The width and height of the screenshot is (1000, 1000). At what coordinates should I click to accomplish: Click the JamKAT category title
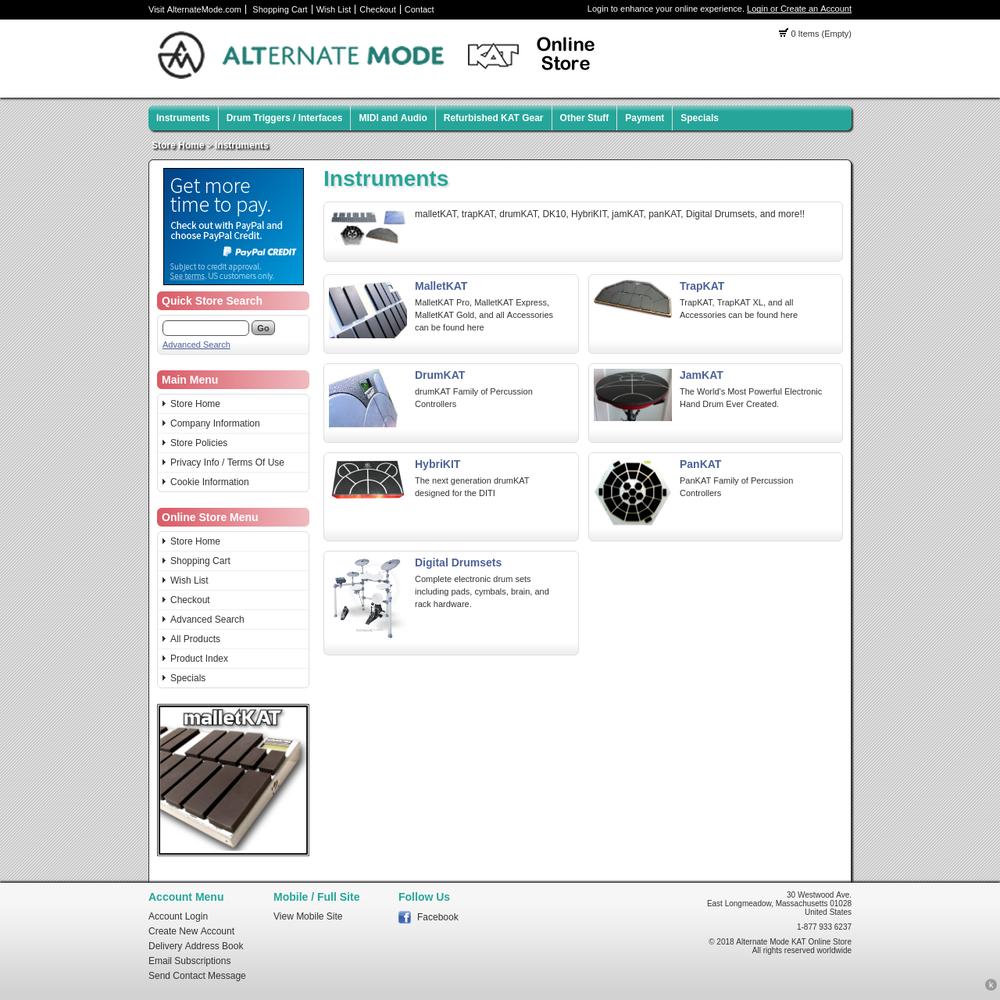coord(701,376)
